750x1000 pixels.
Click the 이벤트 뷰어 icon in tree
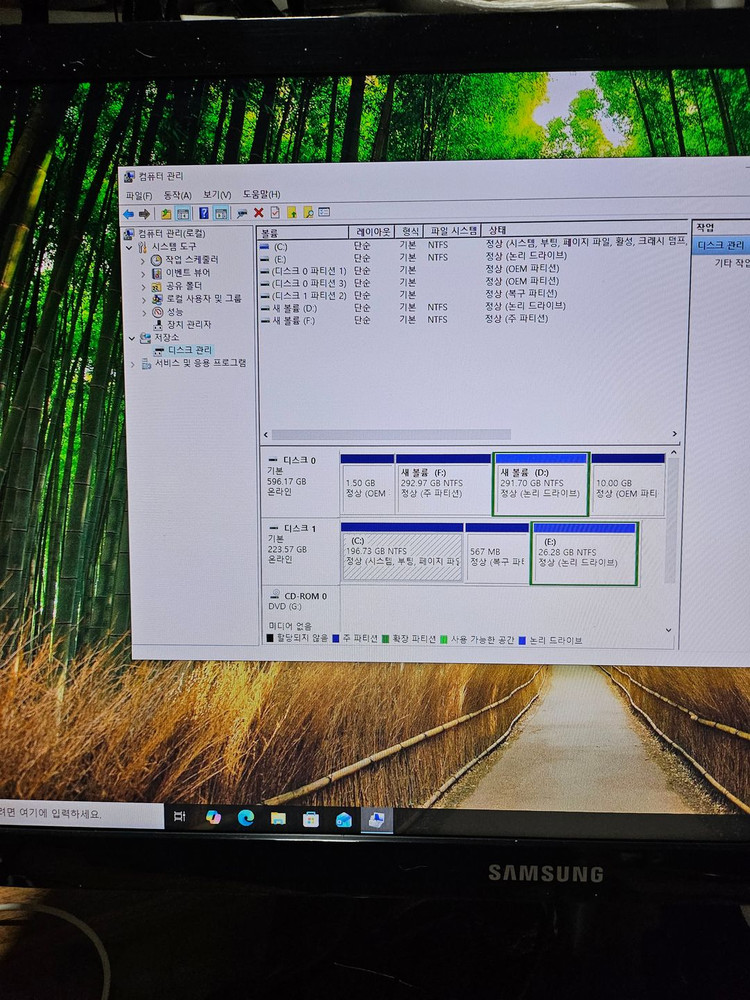(x=157, y=273)
